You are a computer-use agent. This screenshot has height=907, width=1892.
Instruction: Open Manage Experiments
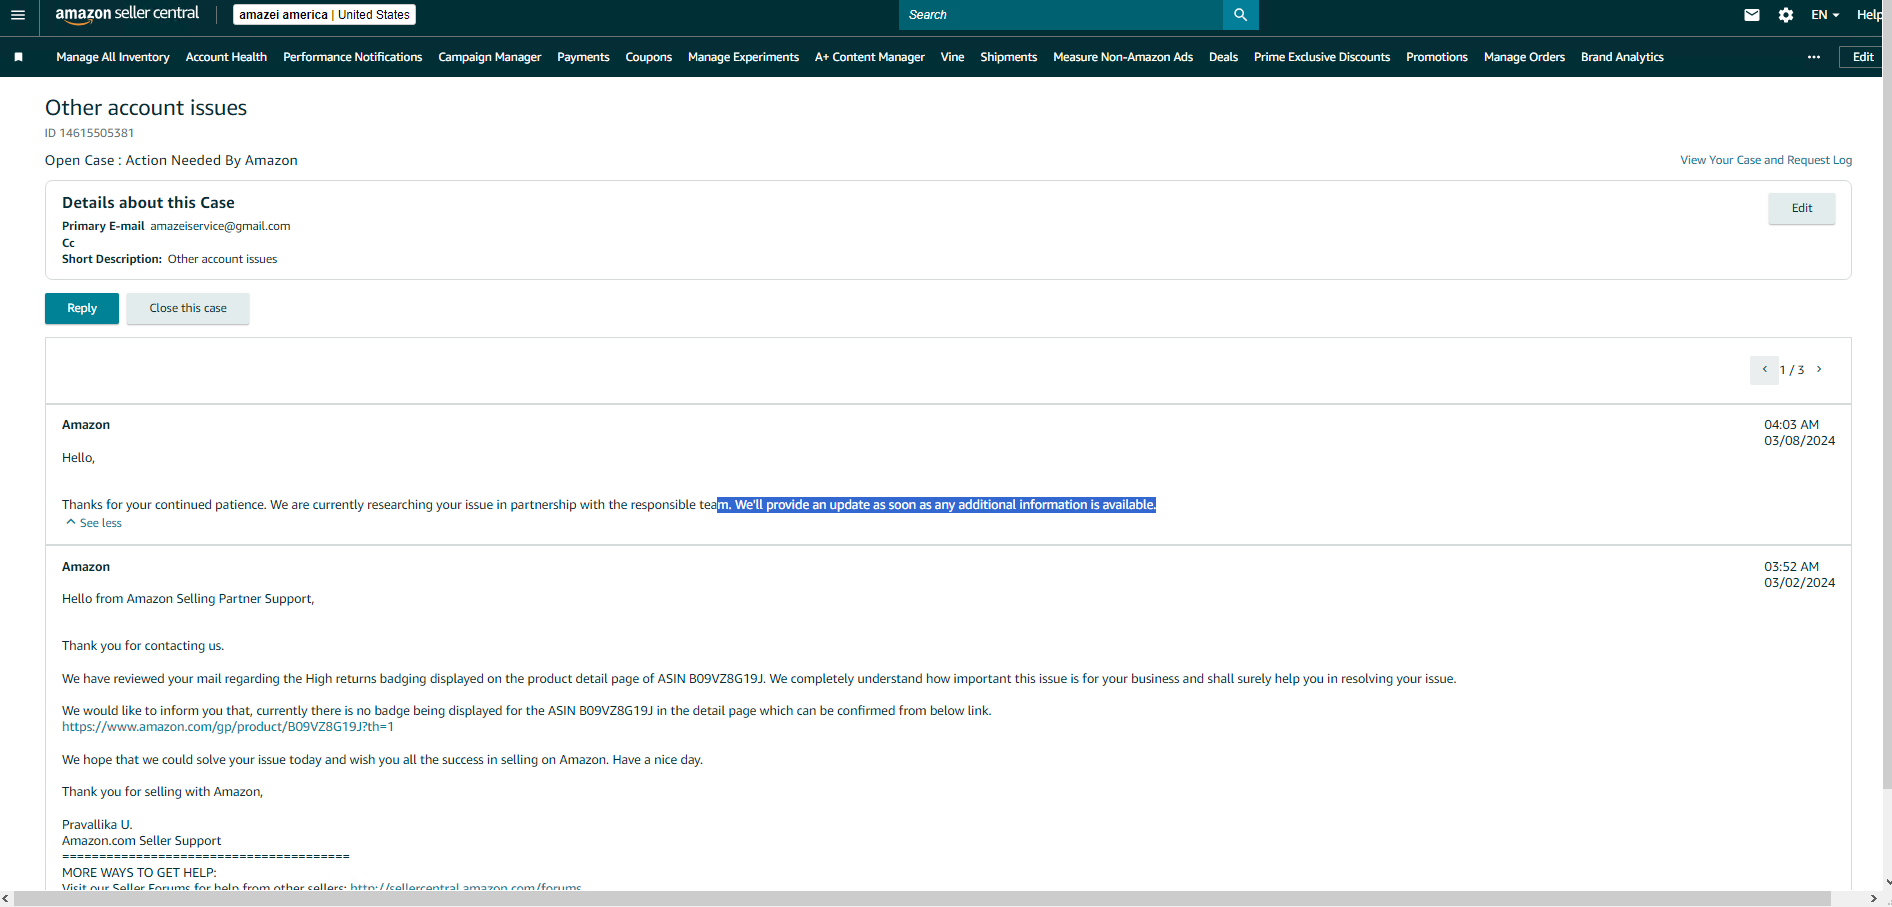743,57
